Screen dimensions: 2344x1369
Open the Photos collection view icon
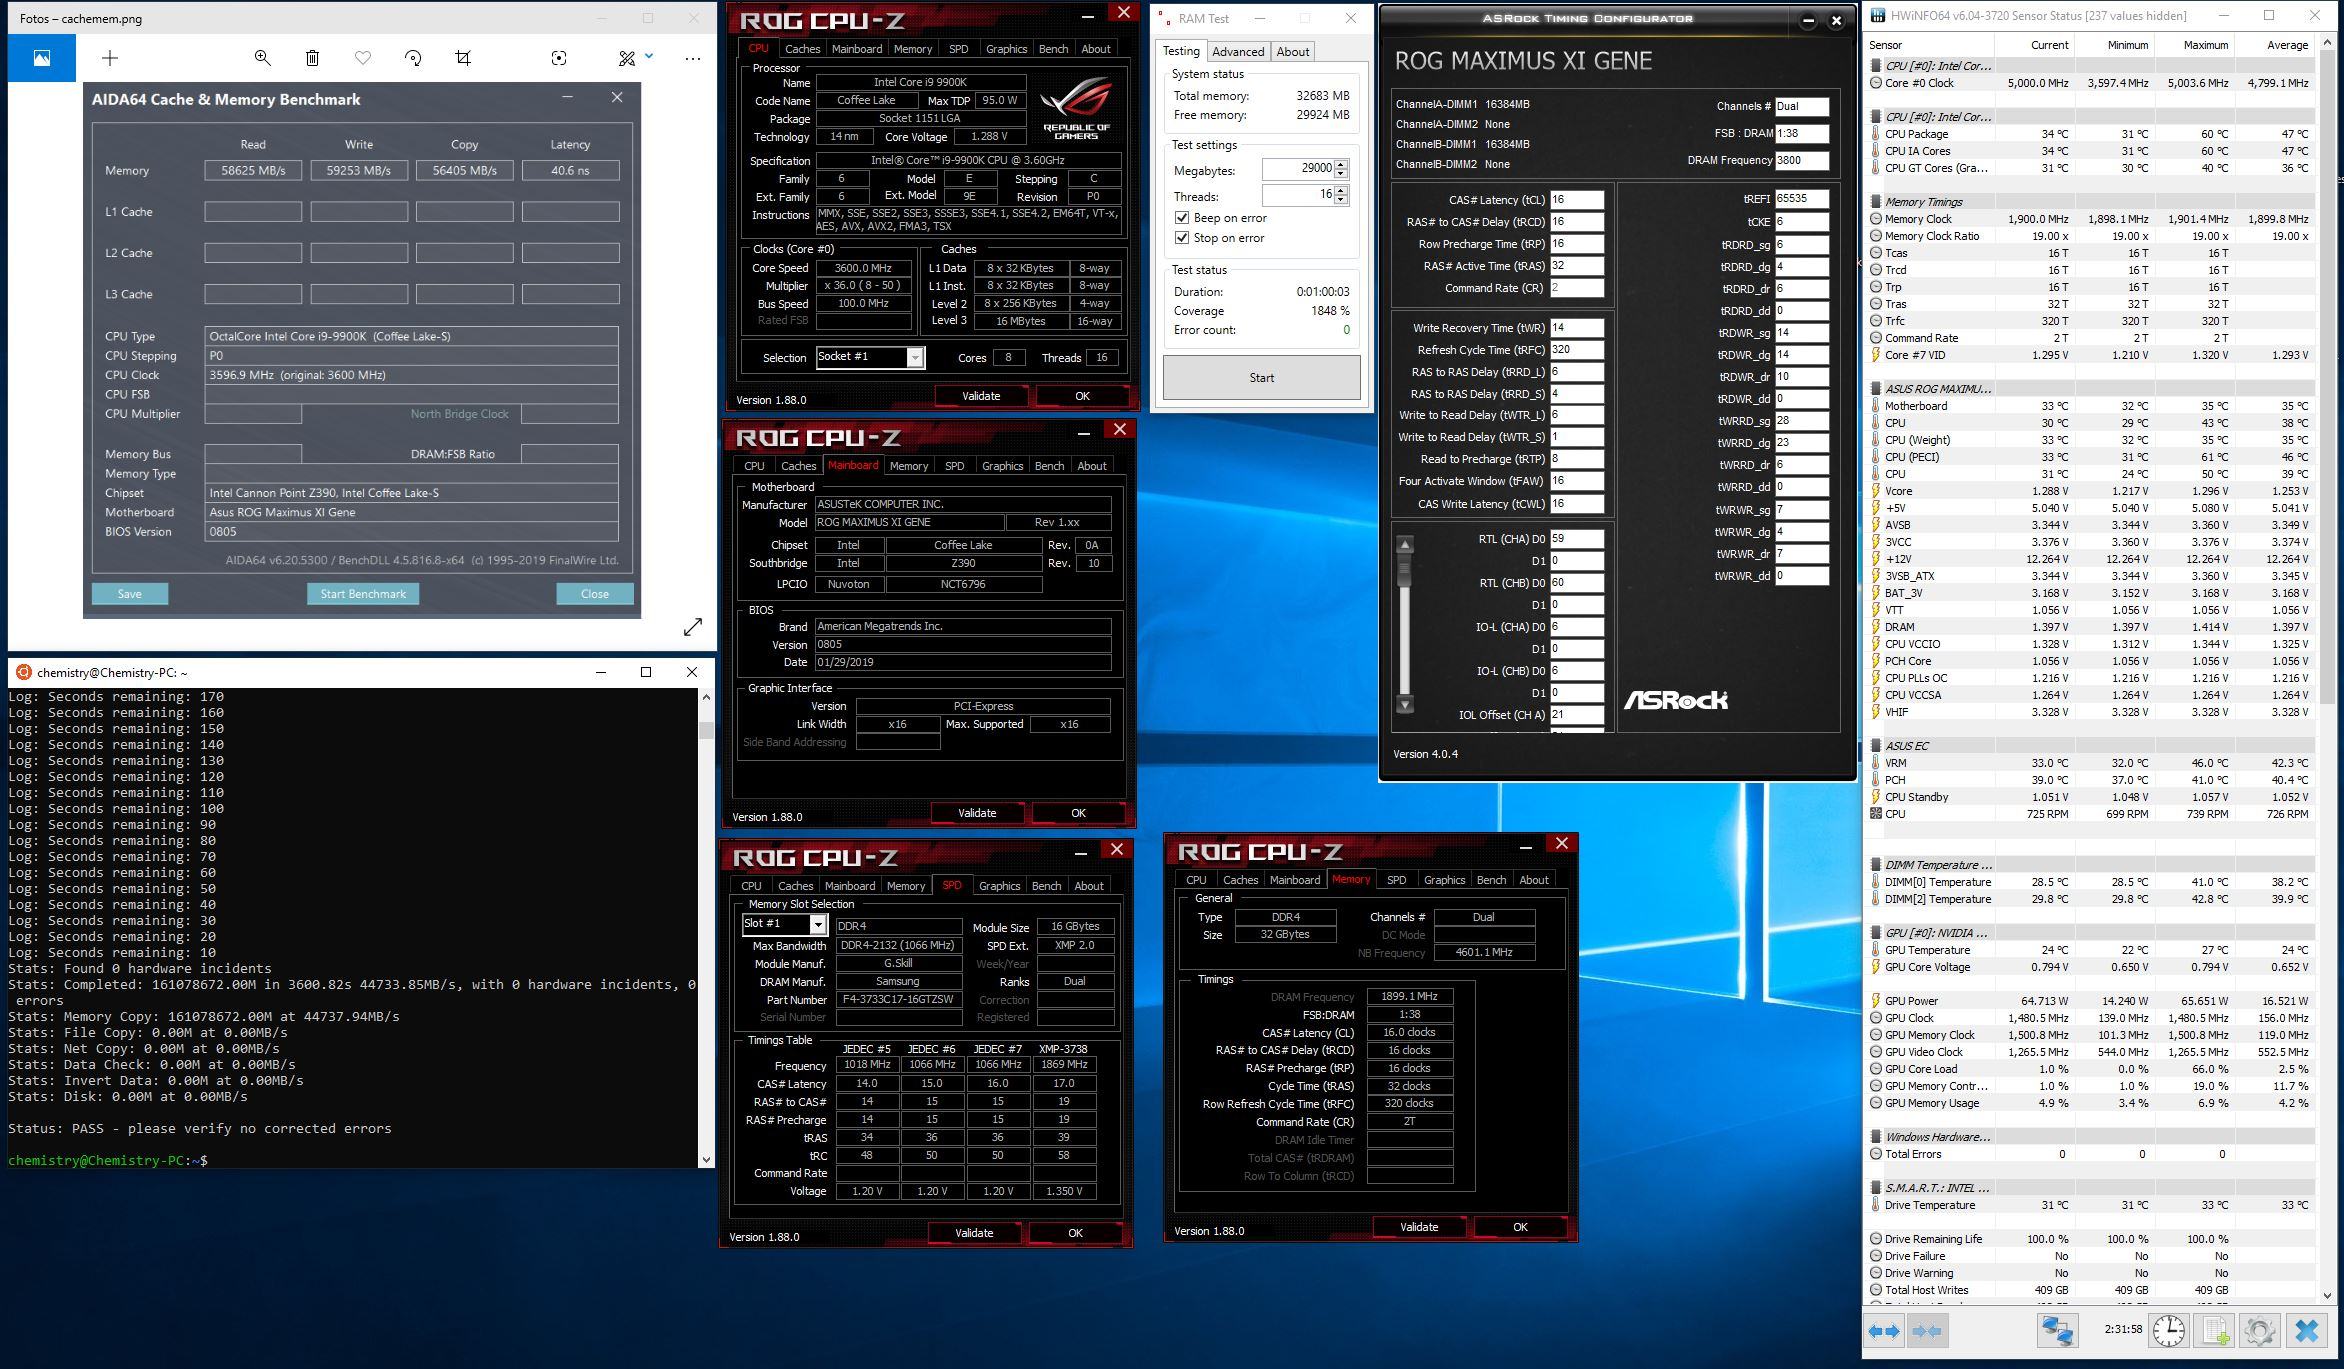click(41, 58)
